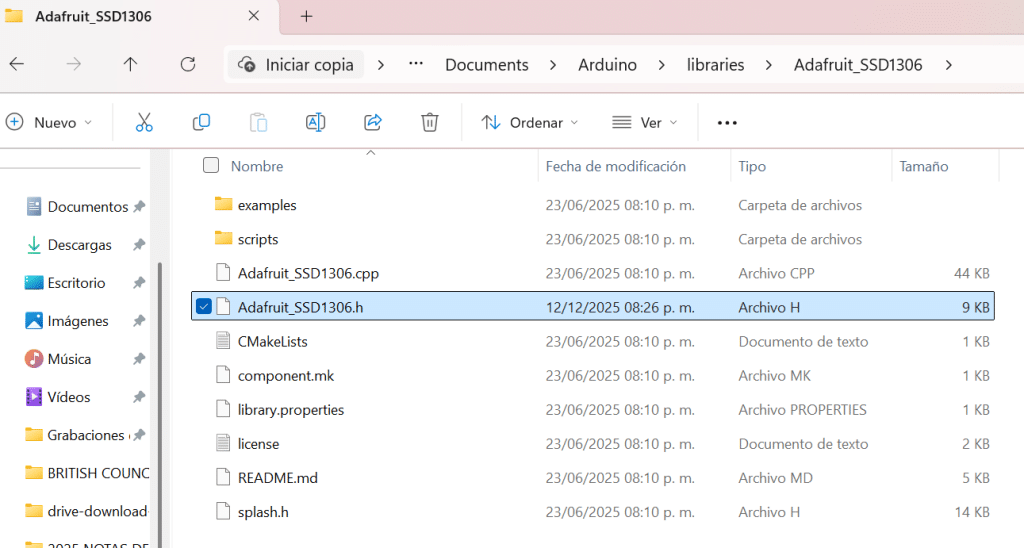The image size is (1024, 548).
Task: Sort by Fecha de modificación column
Action: point(616,166)
